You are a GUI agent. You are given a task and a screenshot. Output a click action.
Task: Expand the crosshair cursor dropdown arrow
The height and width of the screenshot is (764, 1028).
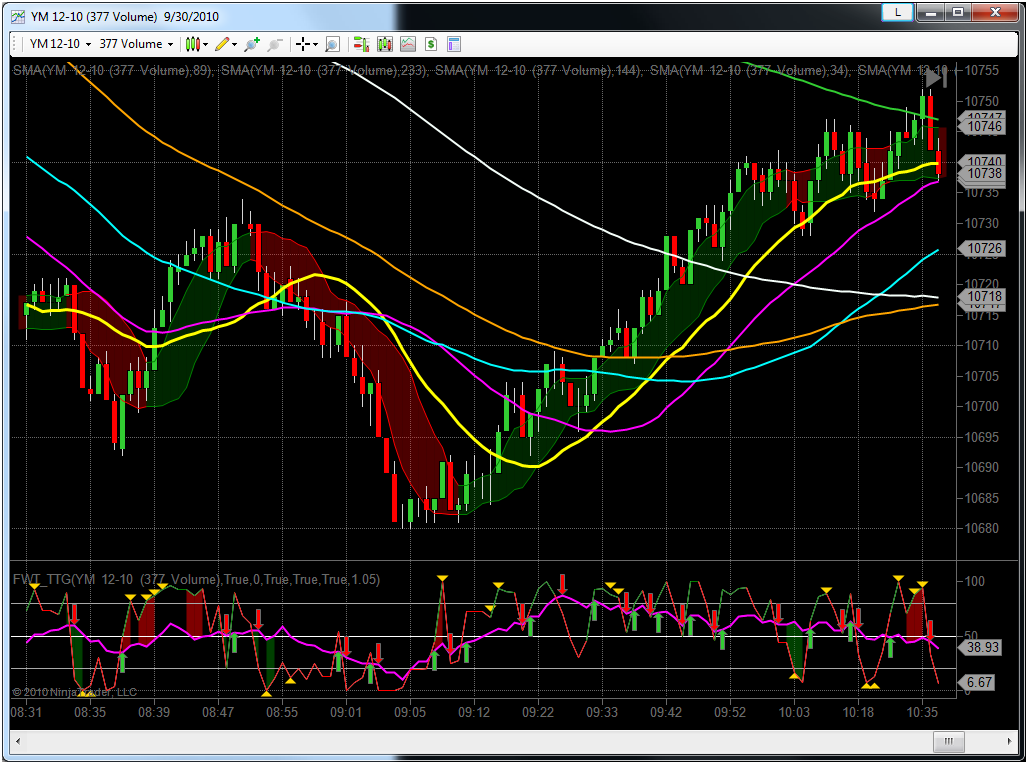click(x=315, y=44)
